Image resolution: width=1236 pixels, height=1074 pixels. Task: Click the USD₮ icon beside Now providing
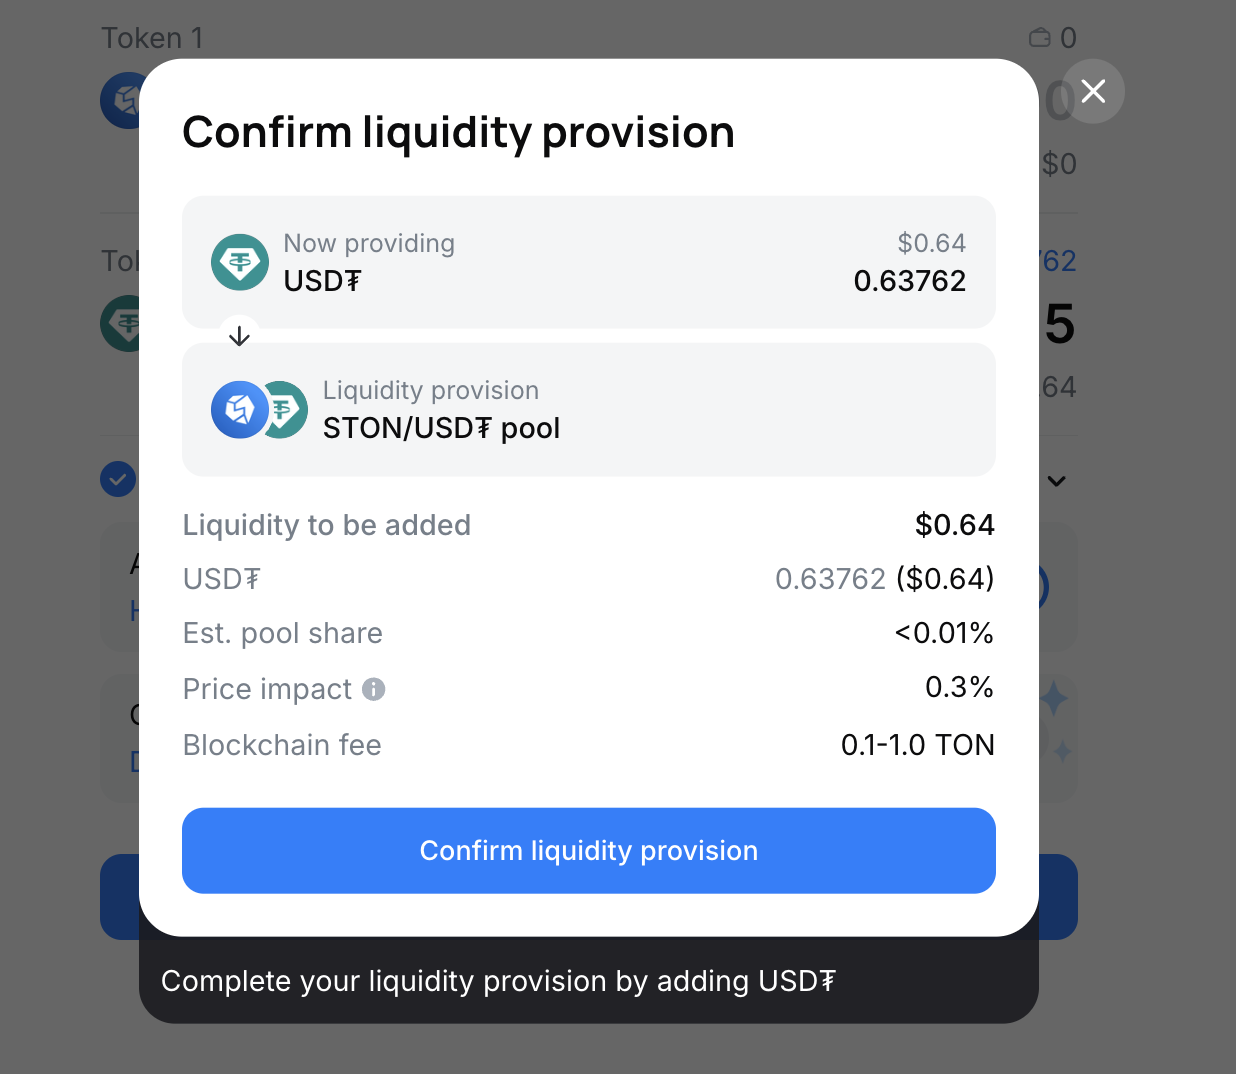coord(240,262)
